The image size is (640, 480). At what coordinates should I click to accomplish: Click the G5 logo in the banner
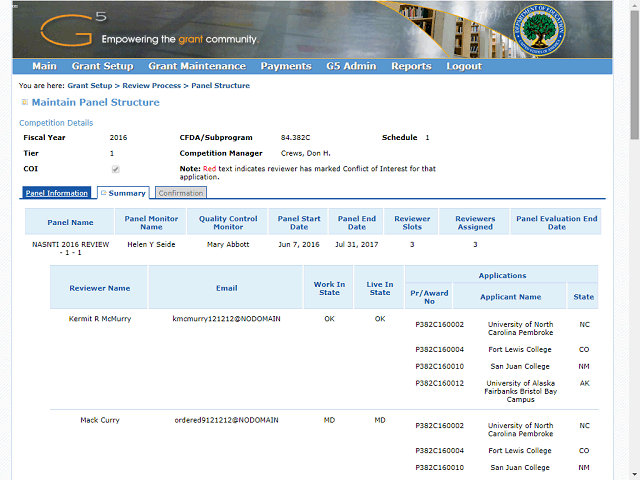[73, 29]
